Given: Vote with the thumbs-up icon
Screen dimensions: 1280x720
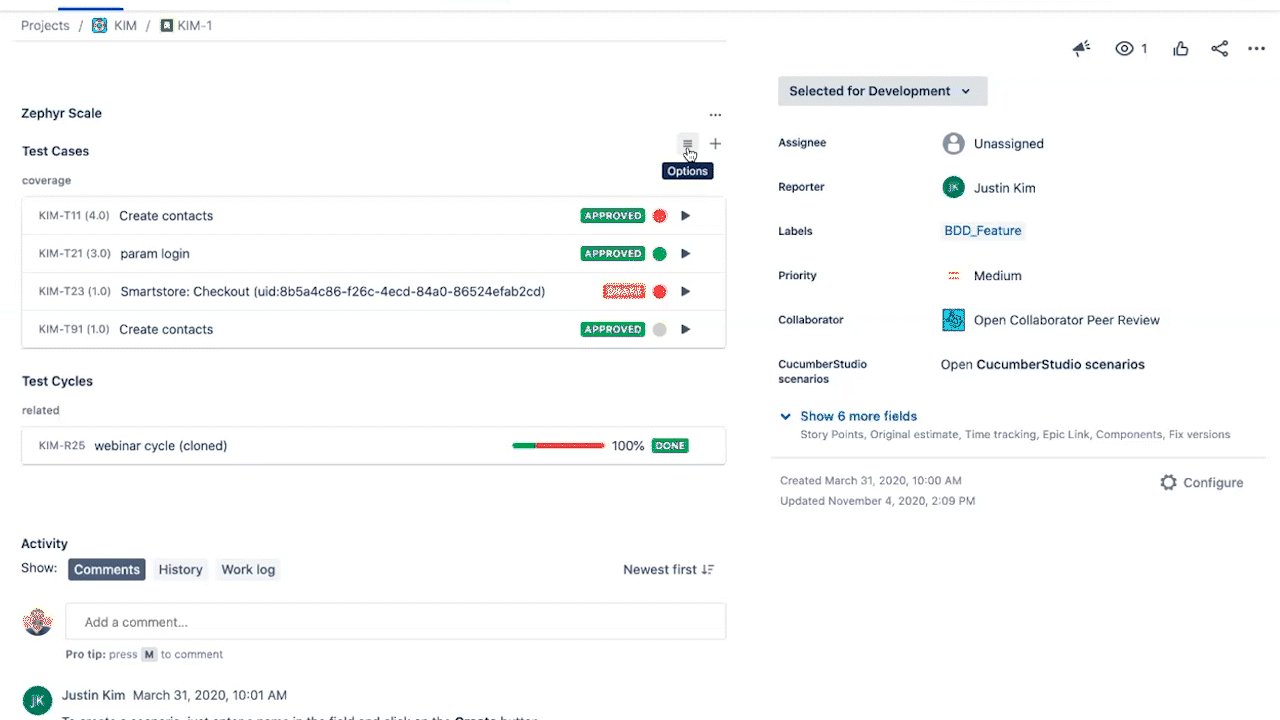Looking at the screenshot, I should 1181,48.
